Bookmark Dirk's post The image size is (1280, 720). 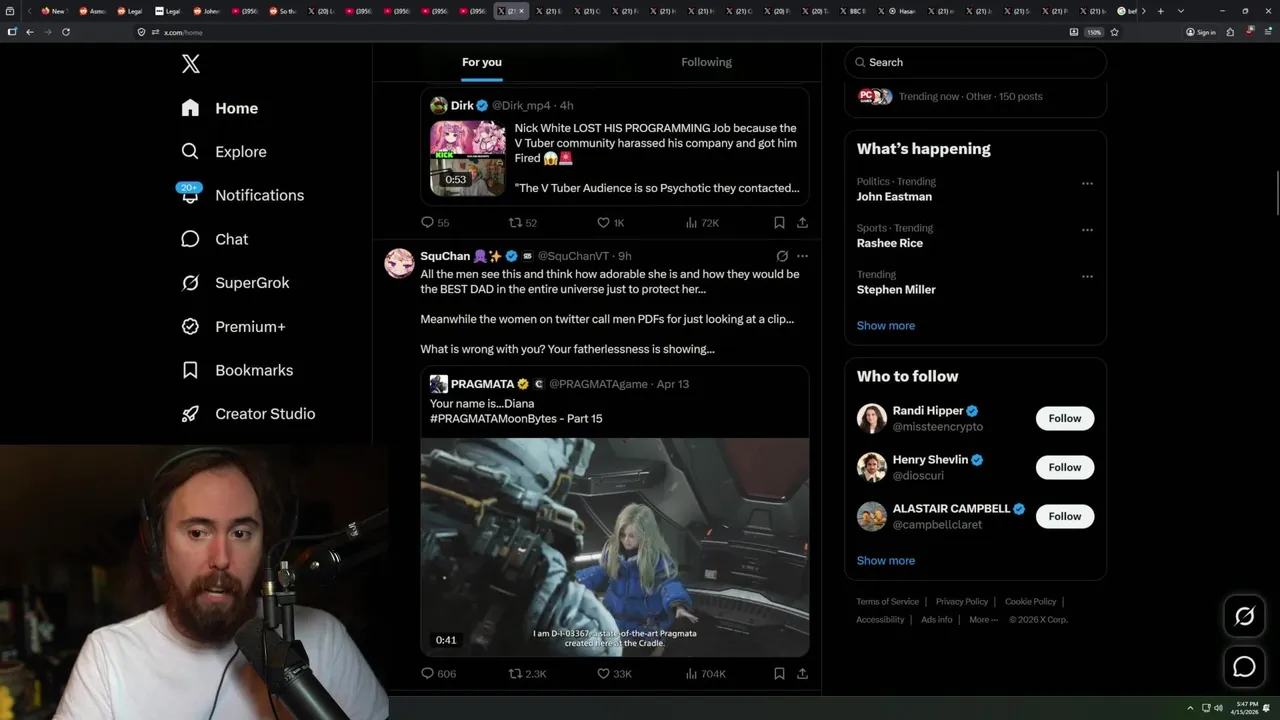pos(779,223)
